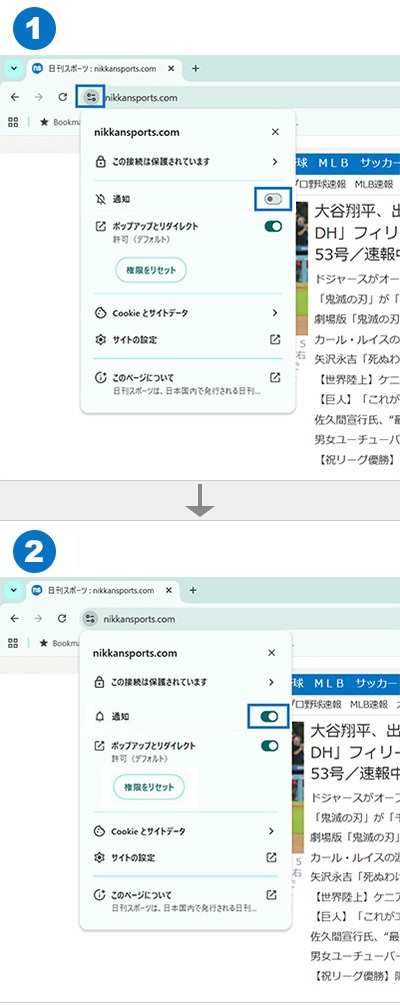Expand Cookie とサイトデータ chevron in step 1
This screenshot has width=400, height=1005.
click(274, 313)
